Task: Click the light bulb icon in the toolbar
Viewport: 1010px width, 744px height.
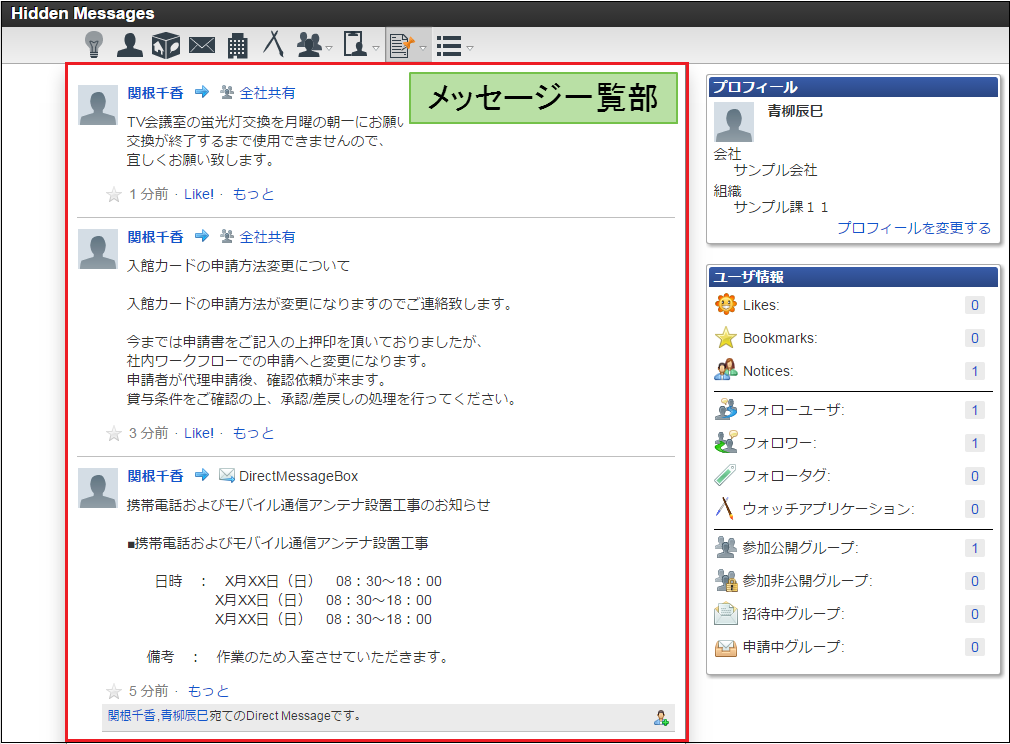Action: click(95, 45)
